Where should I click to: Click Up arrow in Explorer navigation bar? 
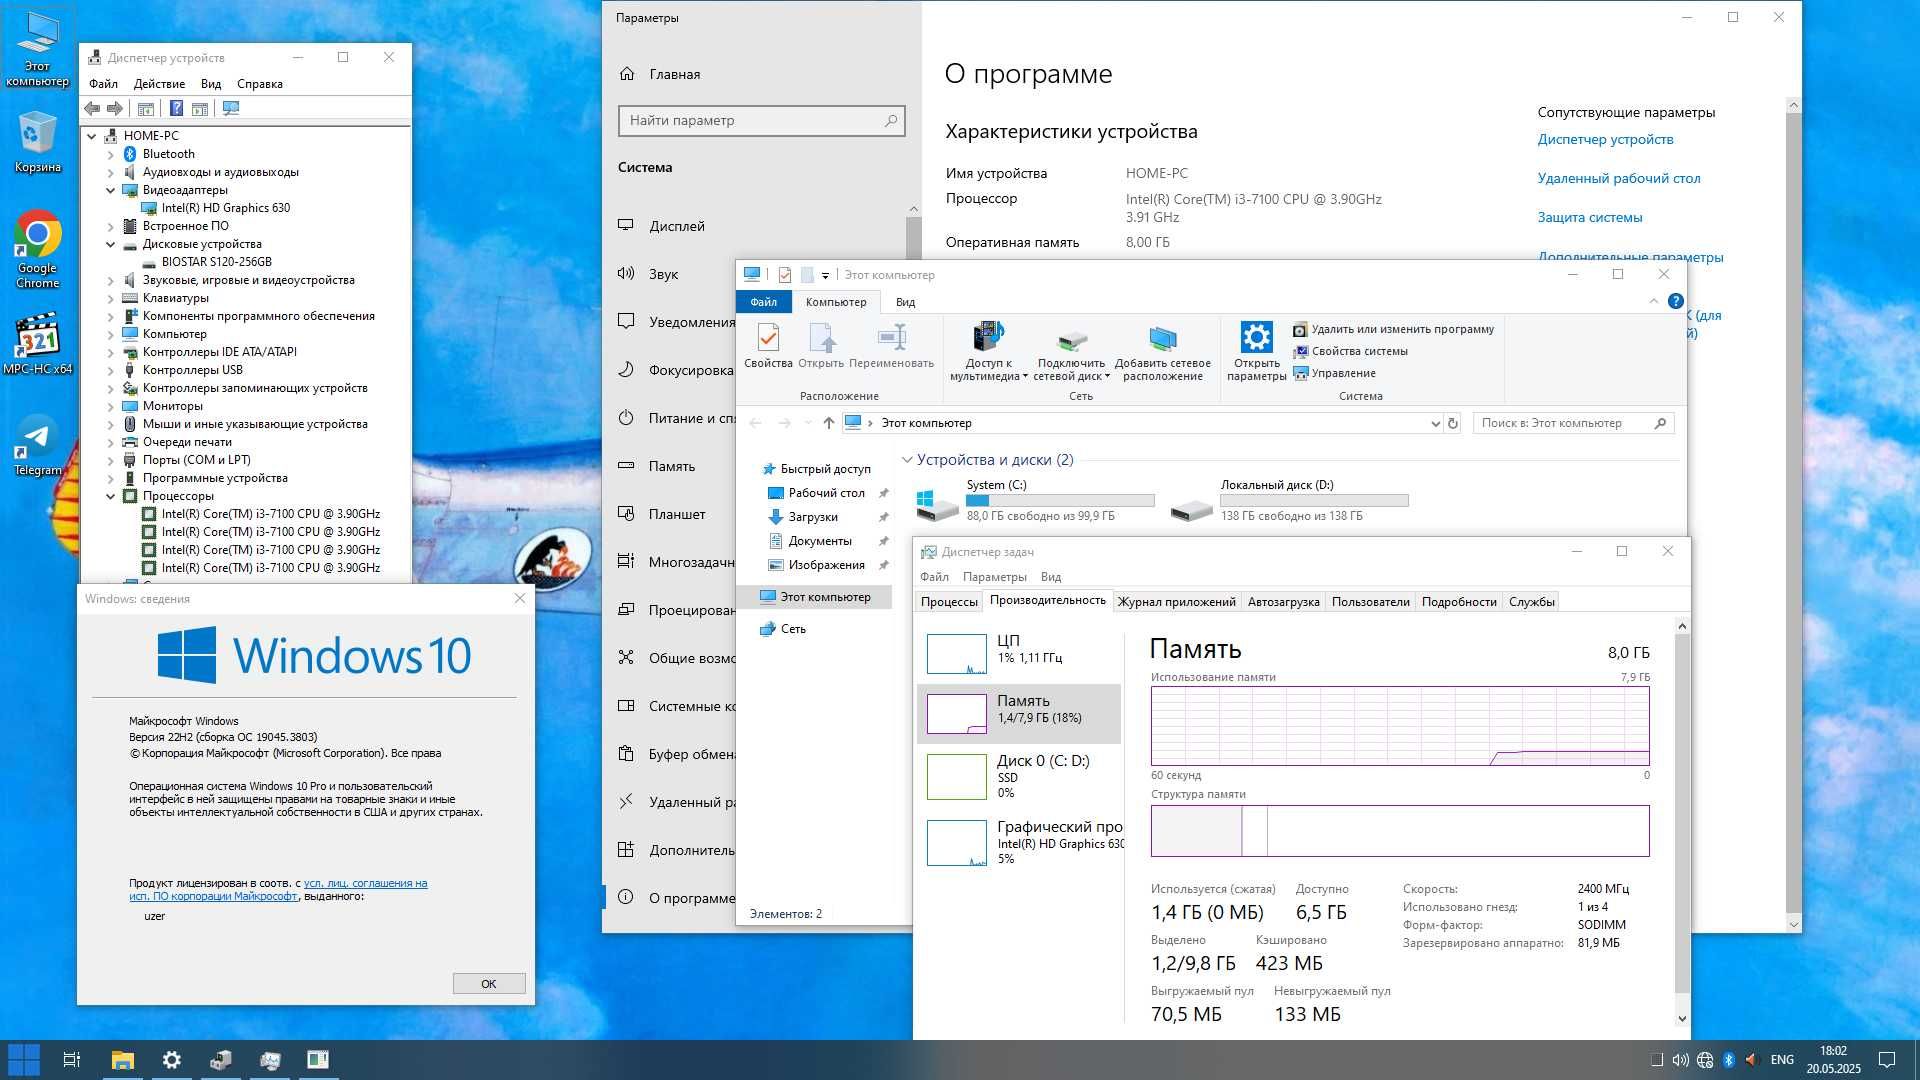click(x=828, y=423)
